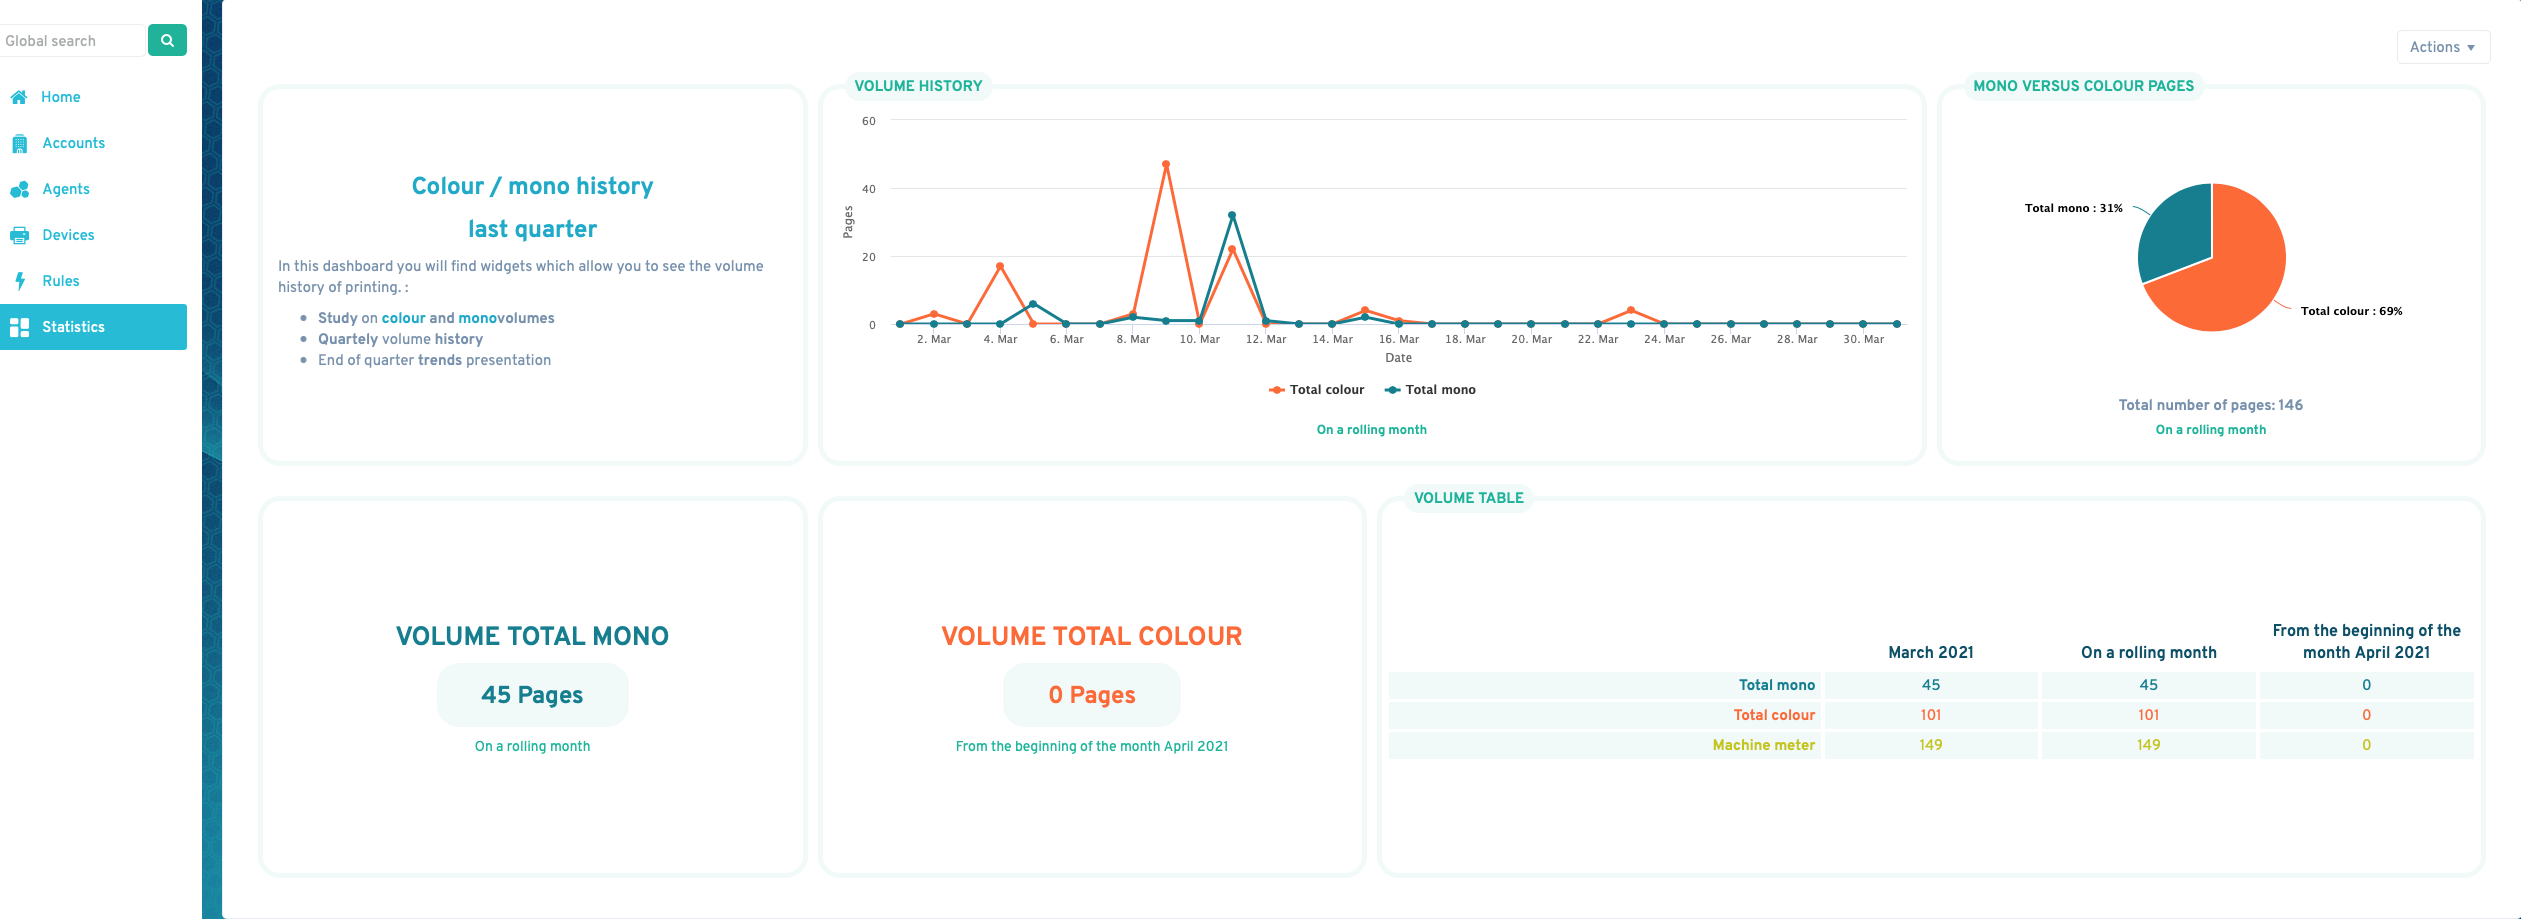
Task: Select the Accounts building icon
Action: [19, 143]
